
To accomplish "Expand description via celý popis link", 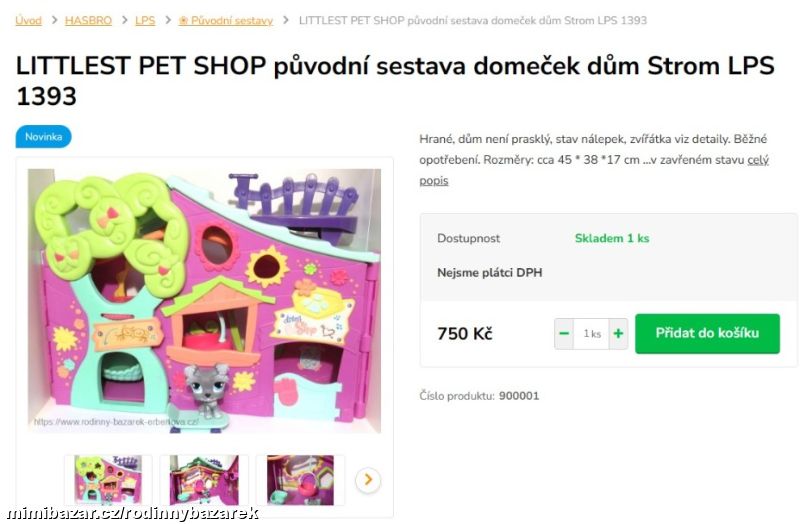I will [594, 170].
